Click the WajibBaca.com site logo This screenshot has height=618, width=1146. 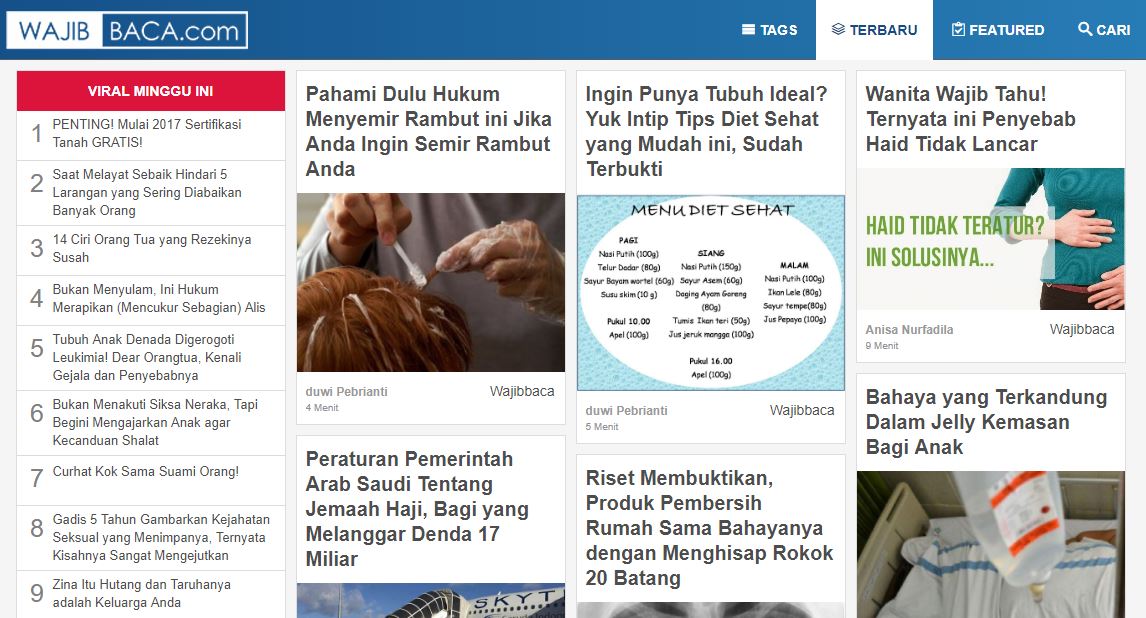(x=127, y=31)
